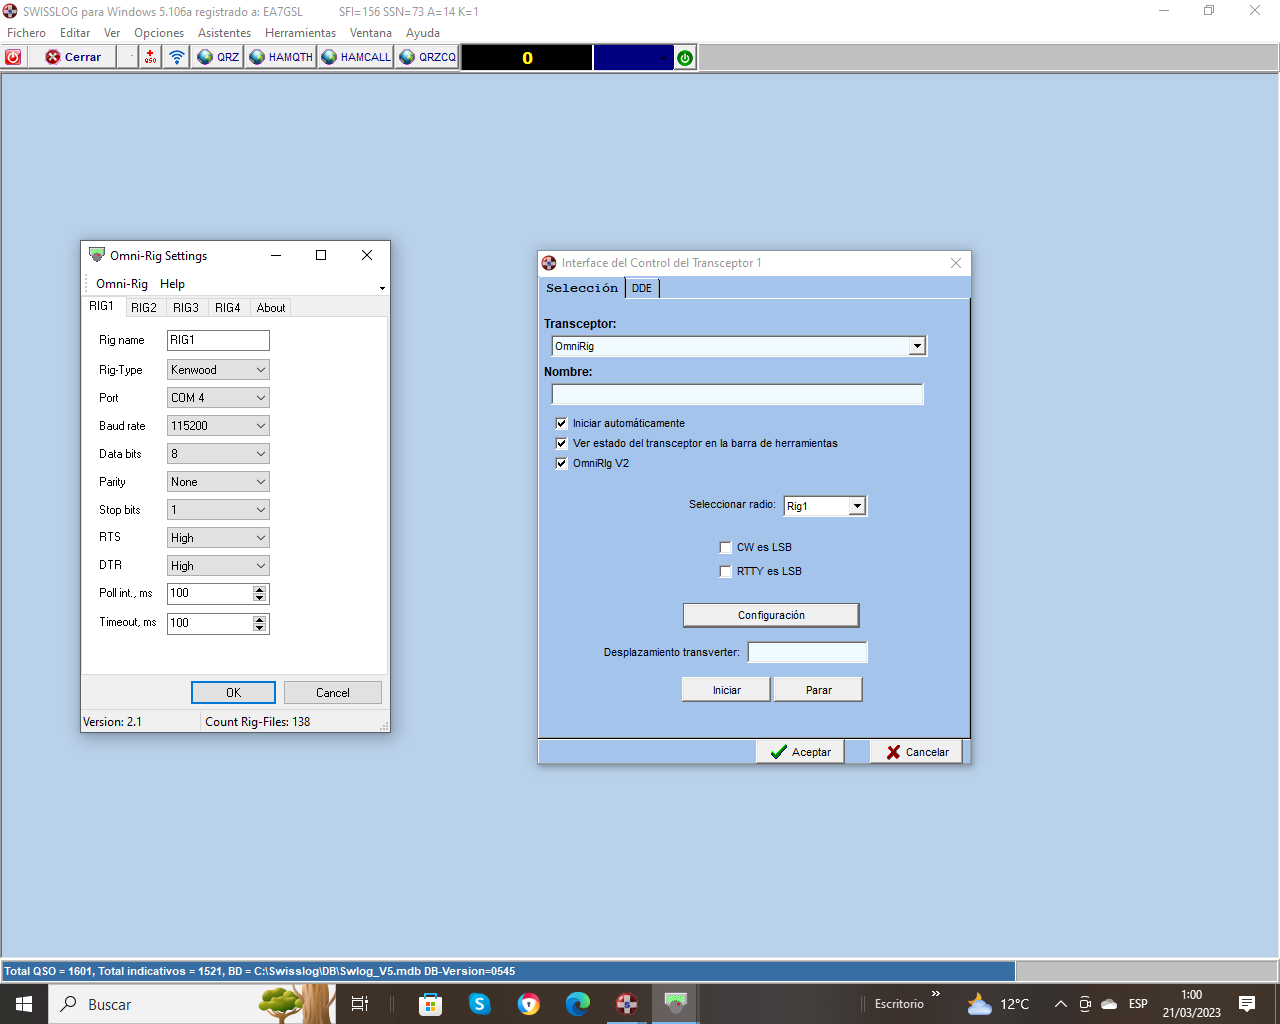This screenshot has width=1280, height=1024.
Task: Click OK in Omni-Rig Settings
Action: tap(233, 693)
